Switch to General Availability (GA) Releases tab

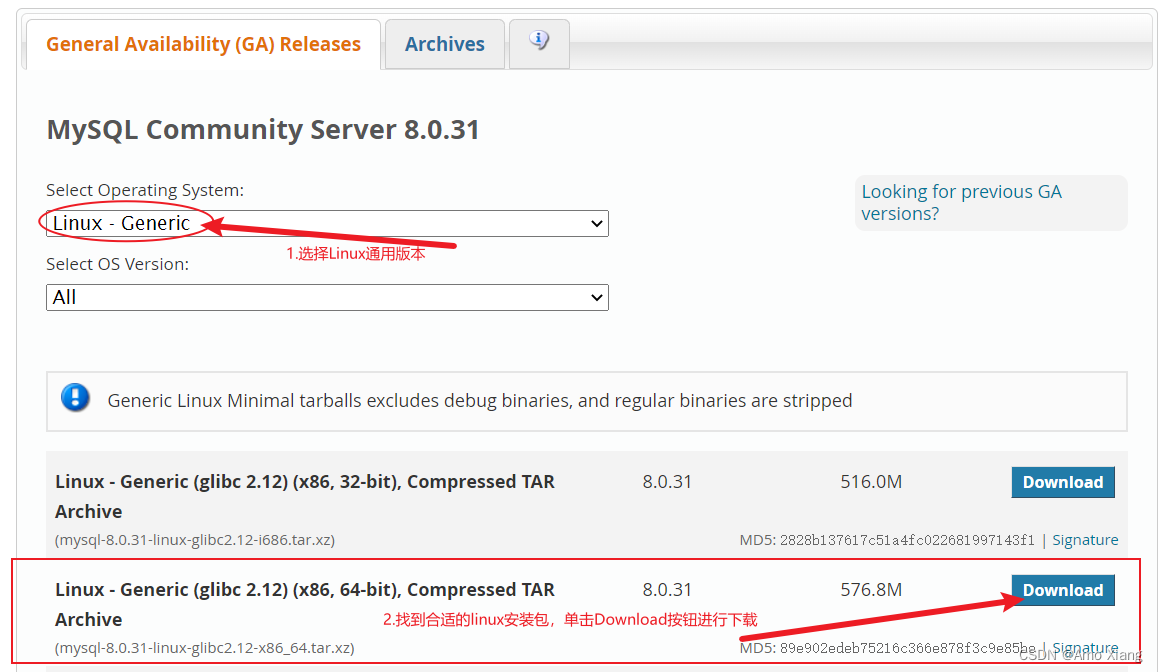pyautogui.click(x=203, y=44)
